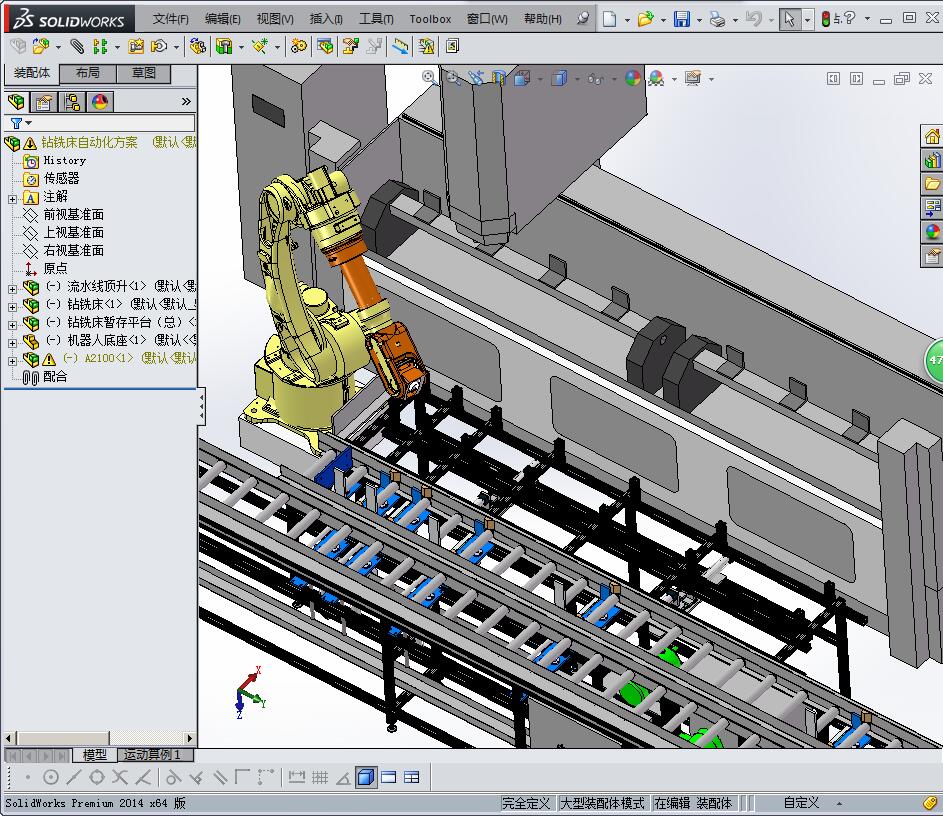Open the Save button dropdown arrow
Image resolution: width=943 pixels, height=816 pixels.
pos(699,20)
